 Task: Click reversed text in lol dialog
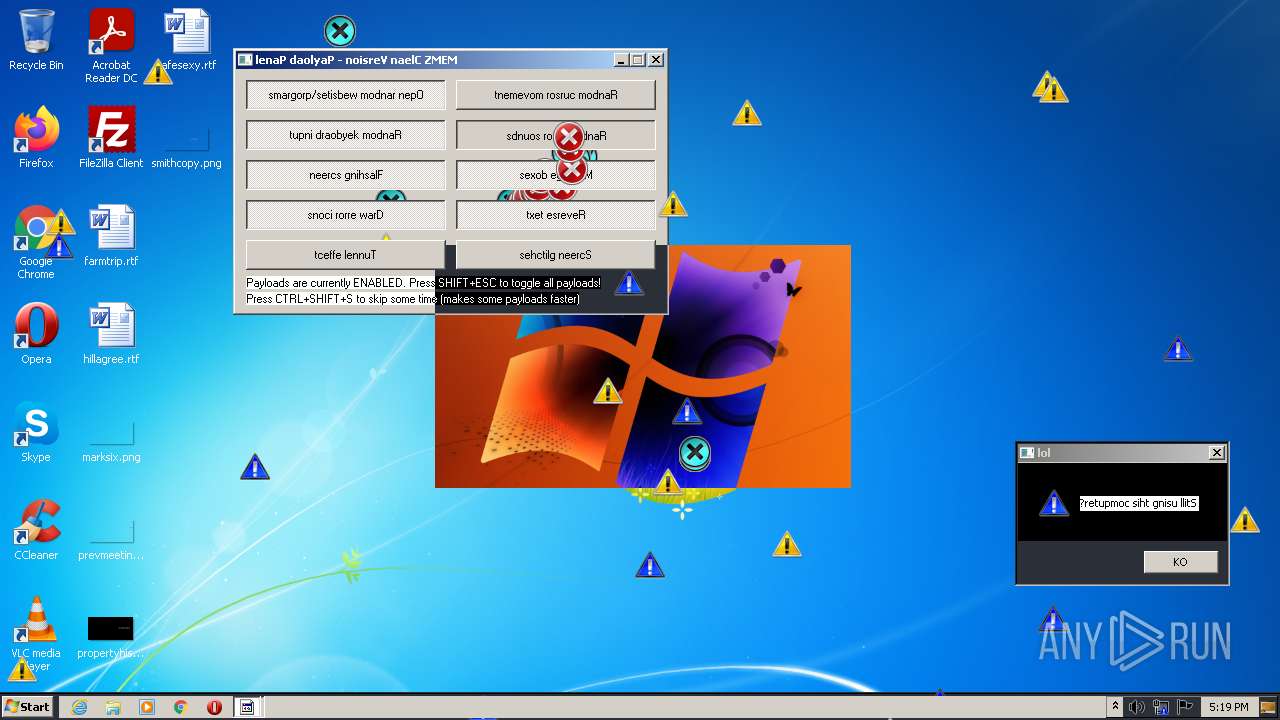pos(1139,503)
